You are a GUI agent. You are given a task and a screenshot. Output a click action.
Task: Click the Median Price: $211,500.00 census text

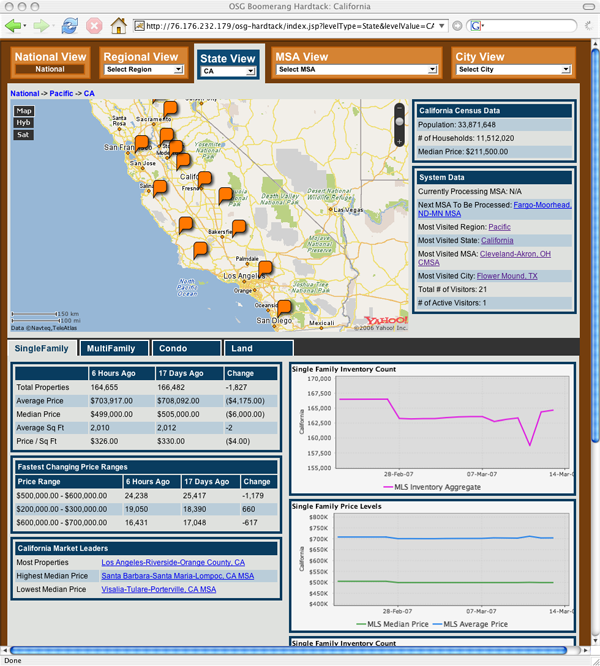[463, 152]
